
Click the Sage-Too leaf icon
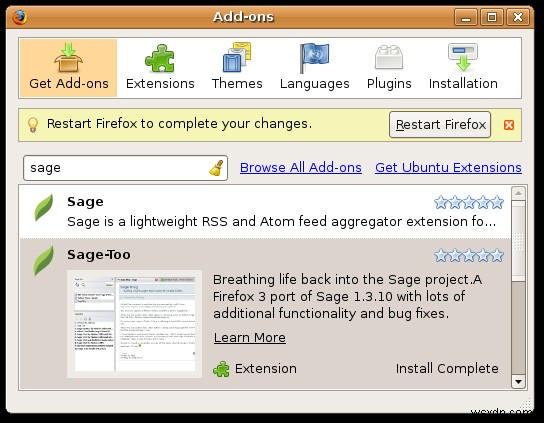pos(44,261)
